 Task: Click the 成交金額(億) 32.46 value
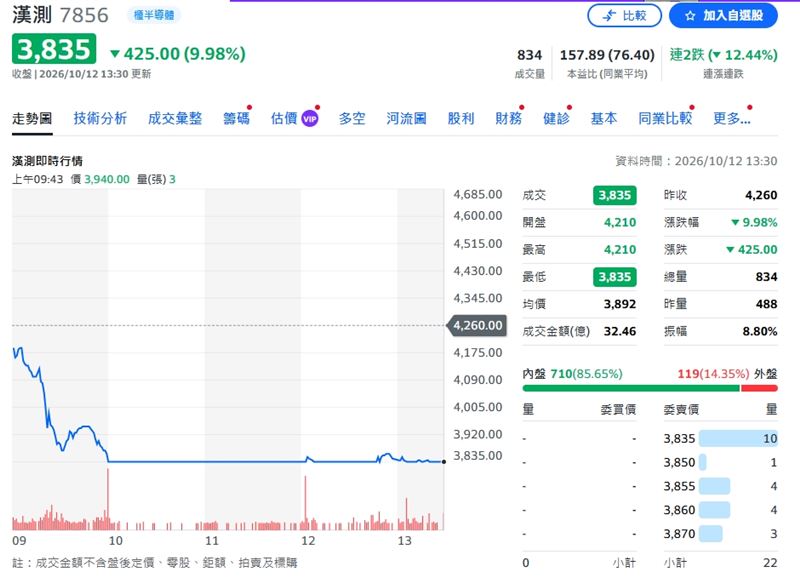620,331
